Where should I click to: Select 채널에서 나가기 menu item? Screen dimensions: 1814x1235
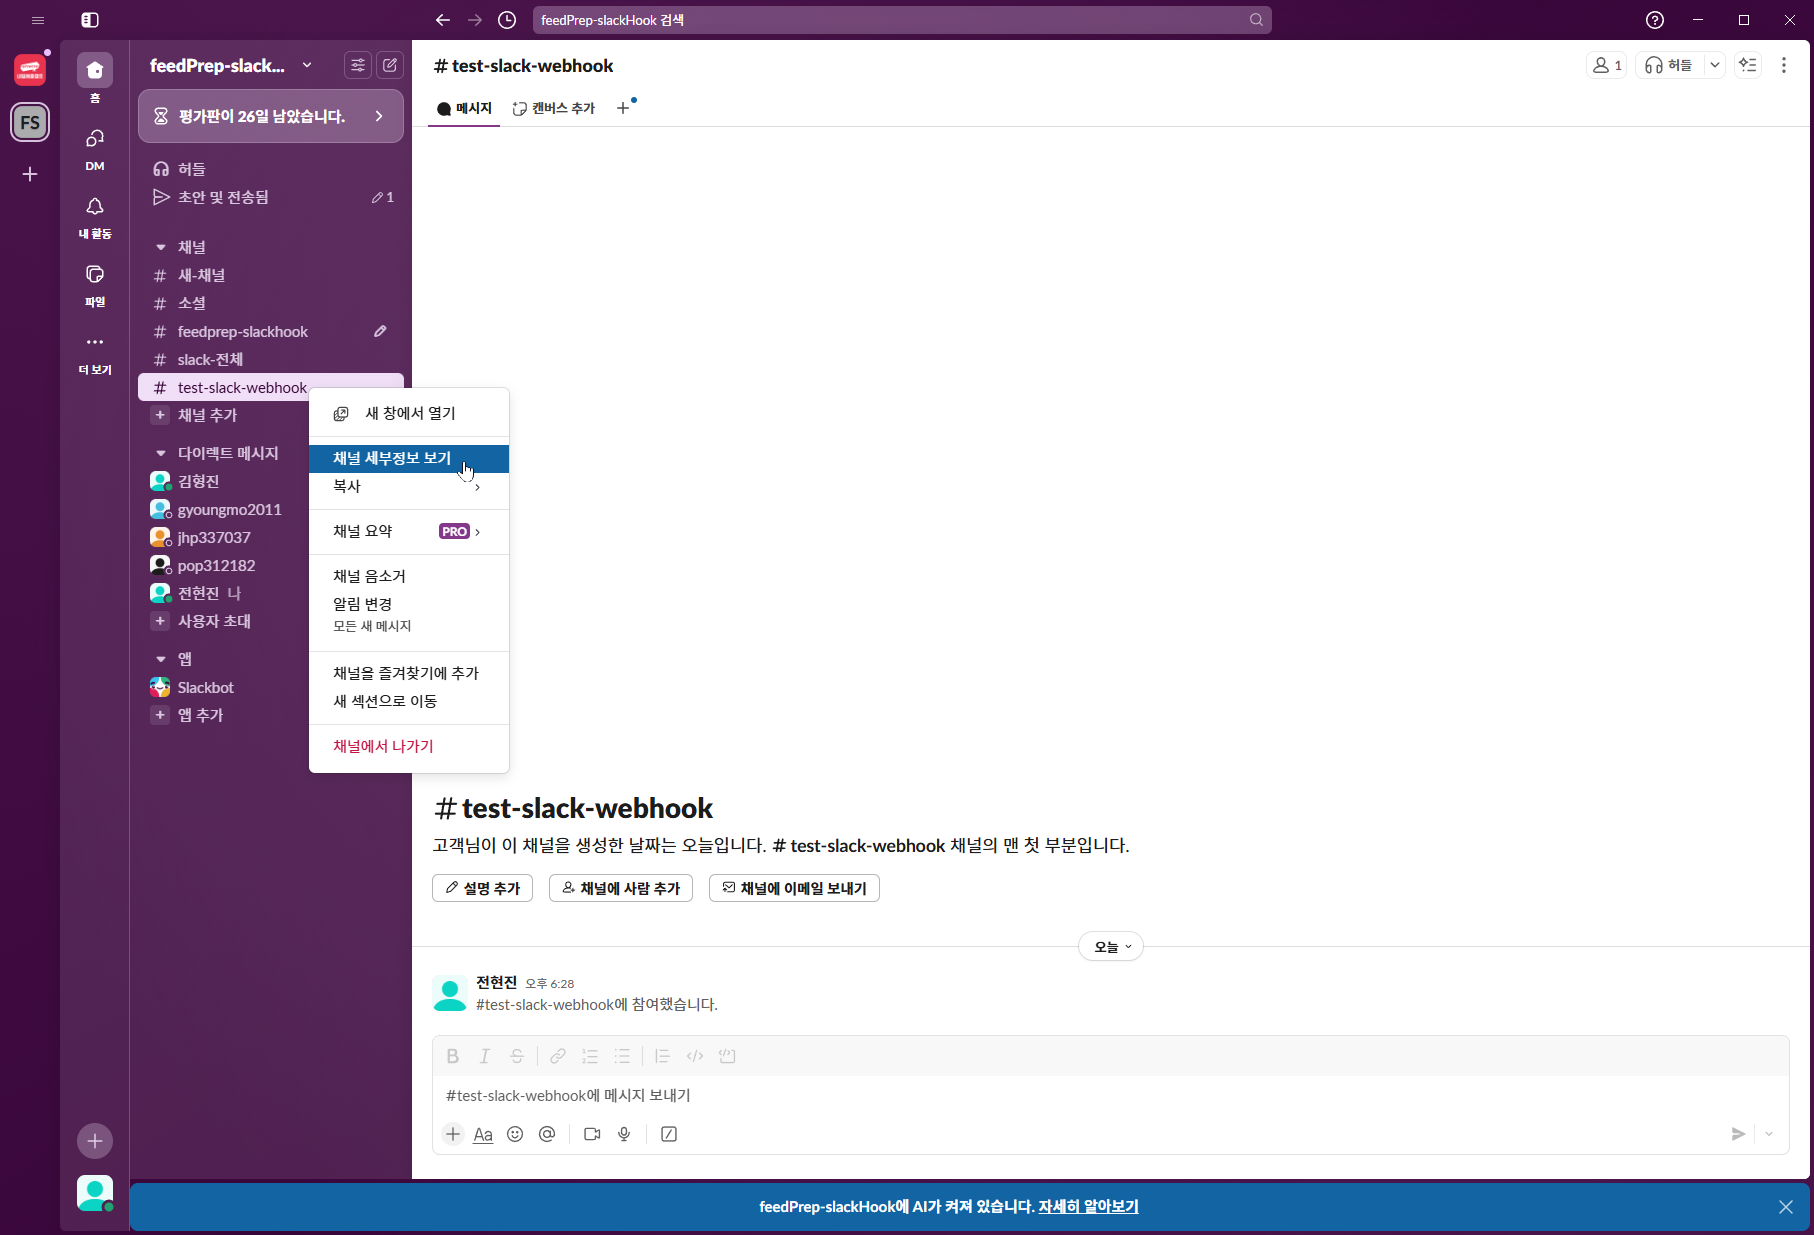pyautogui.click(x=409, y=746)
